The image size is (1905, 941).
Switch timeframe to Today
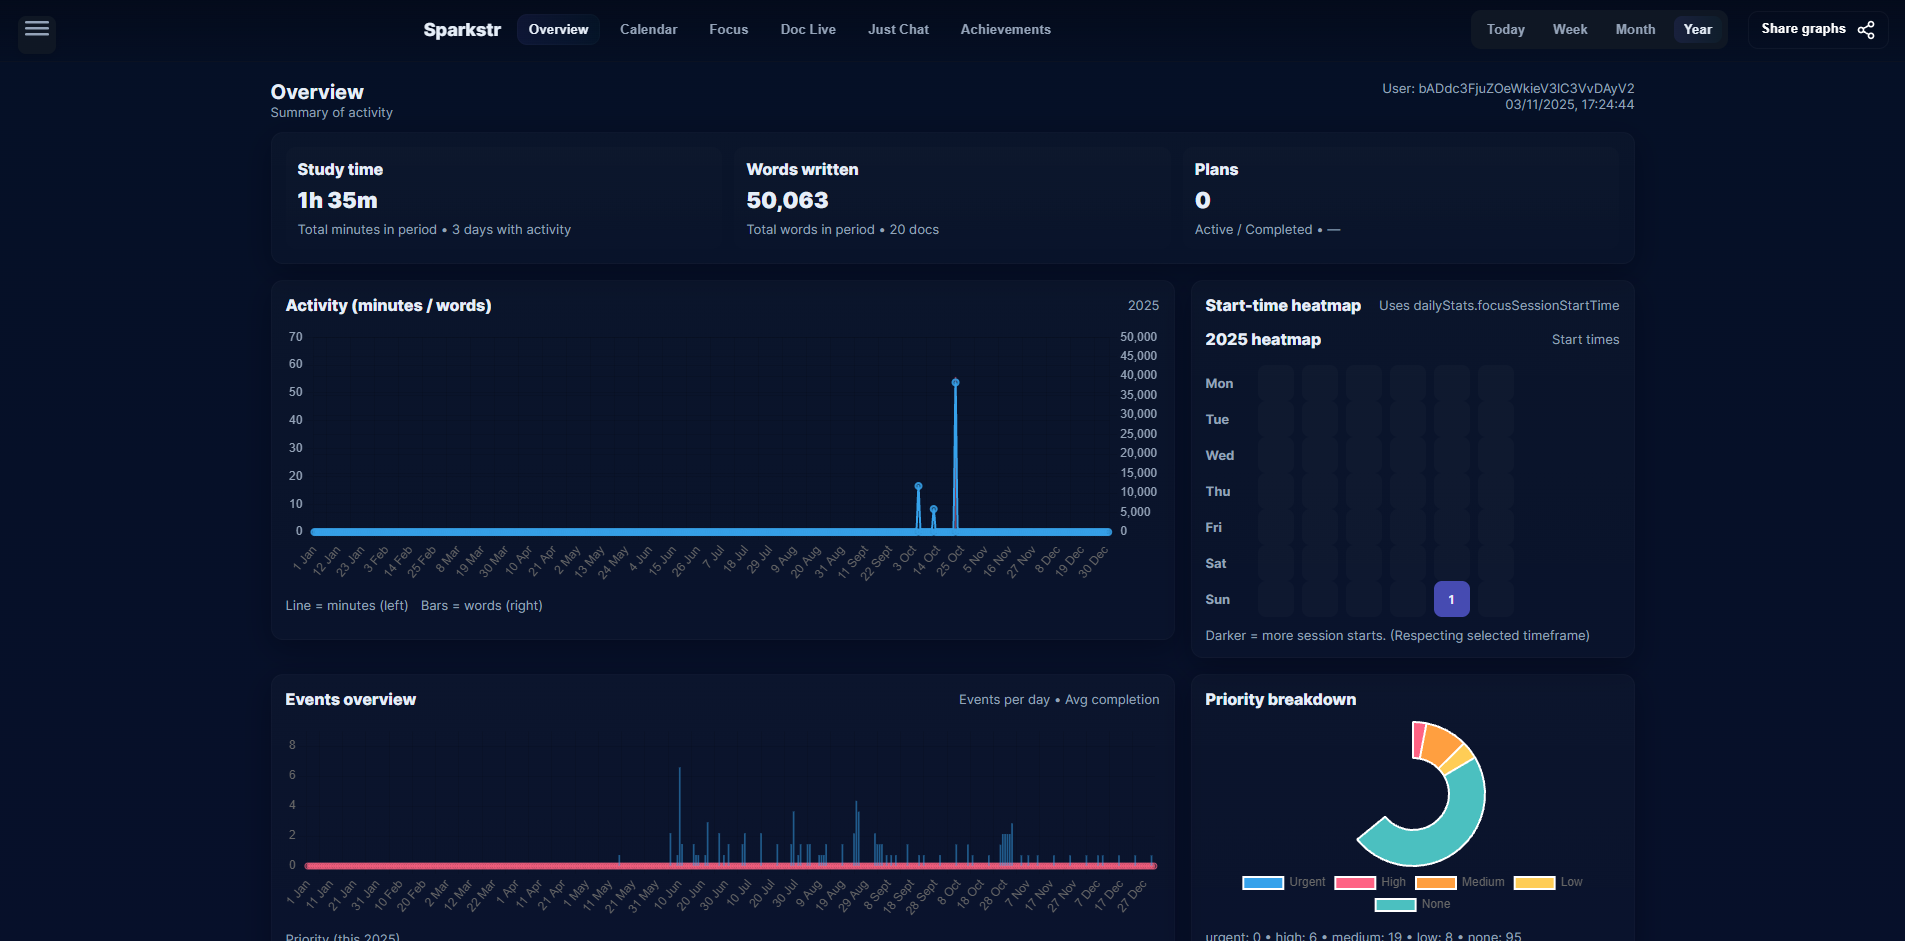click(x=1504, y=29)
